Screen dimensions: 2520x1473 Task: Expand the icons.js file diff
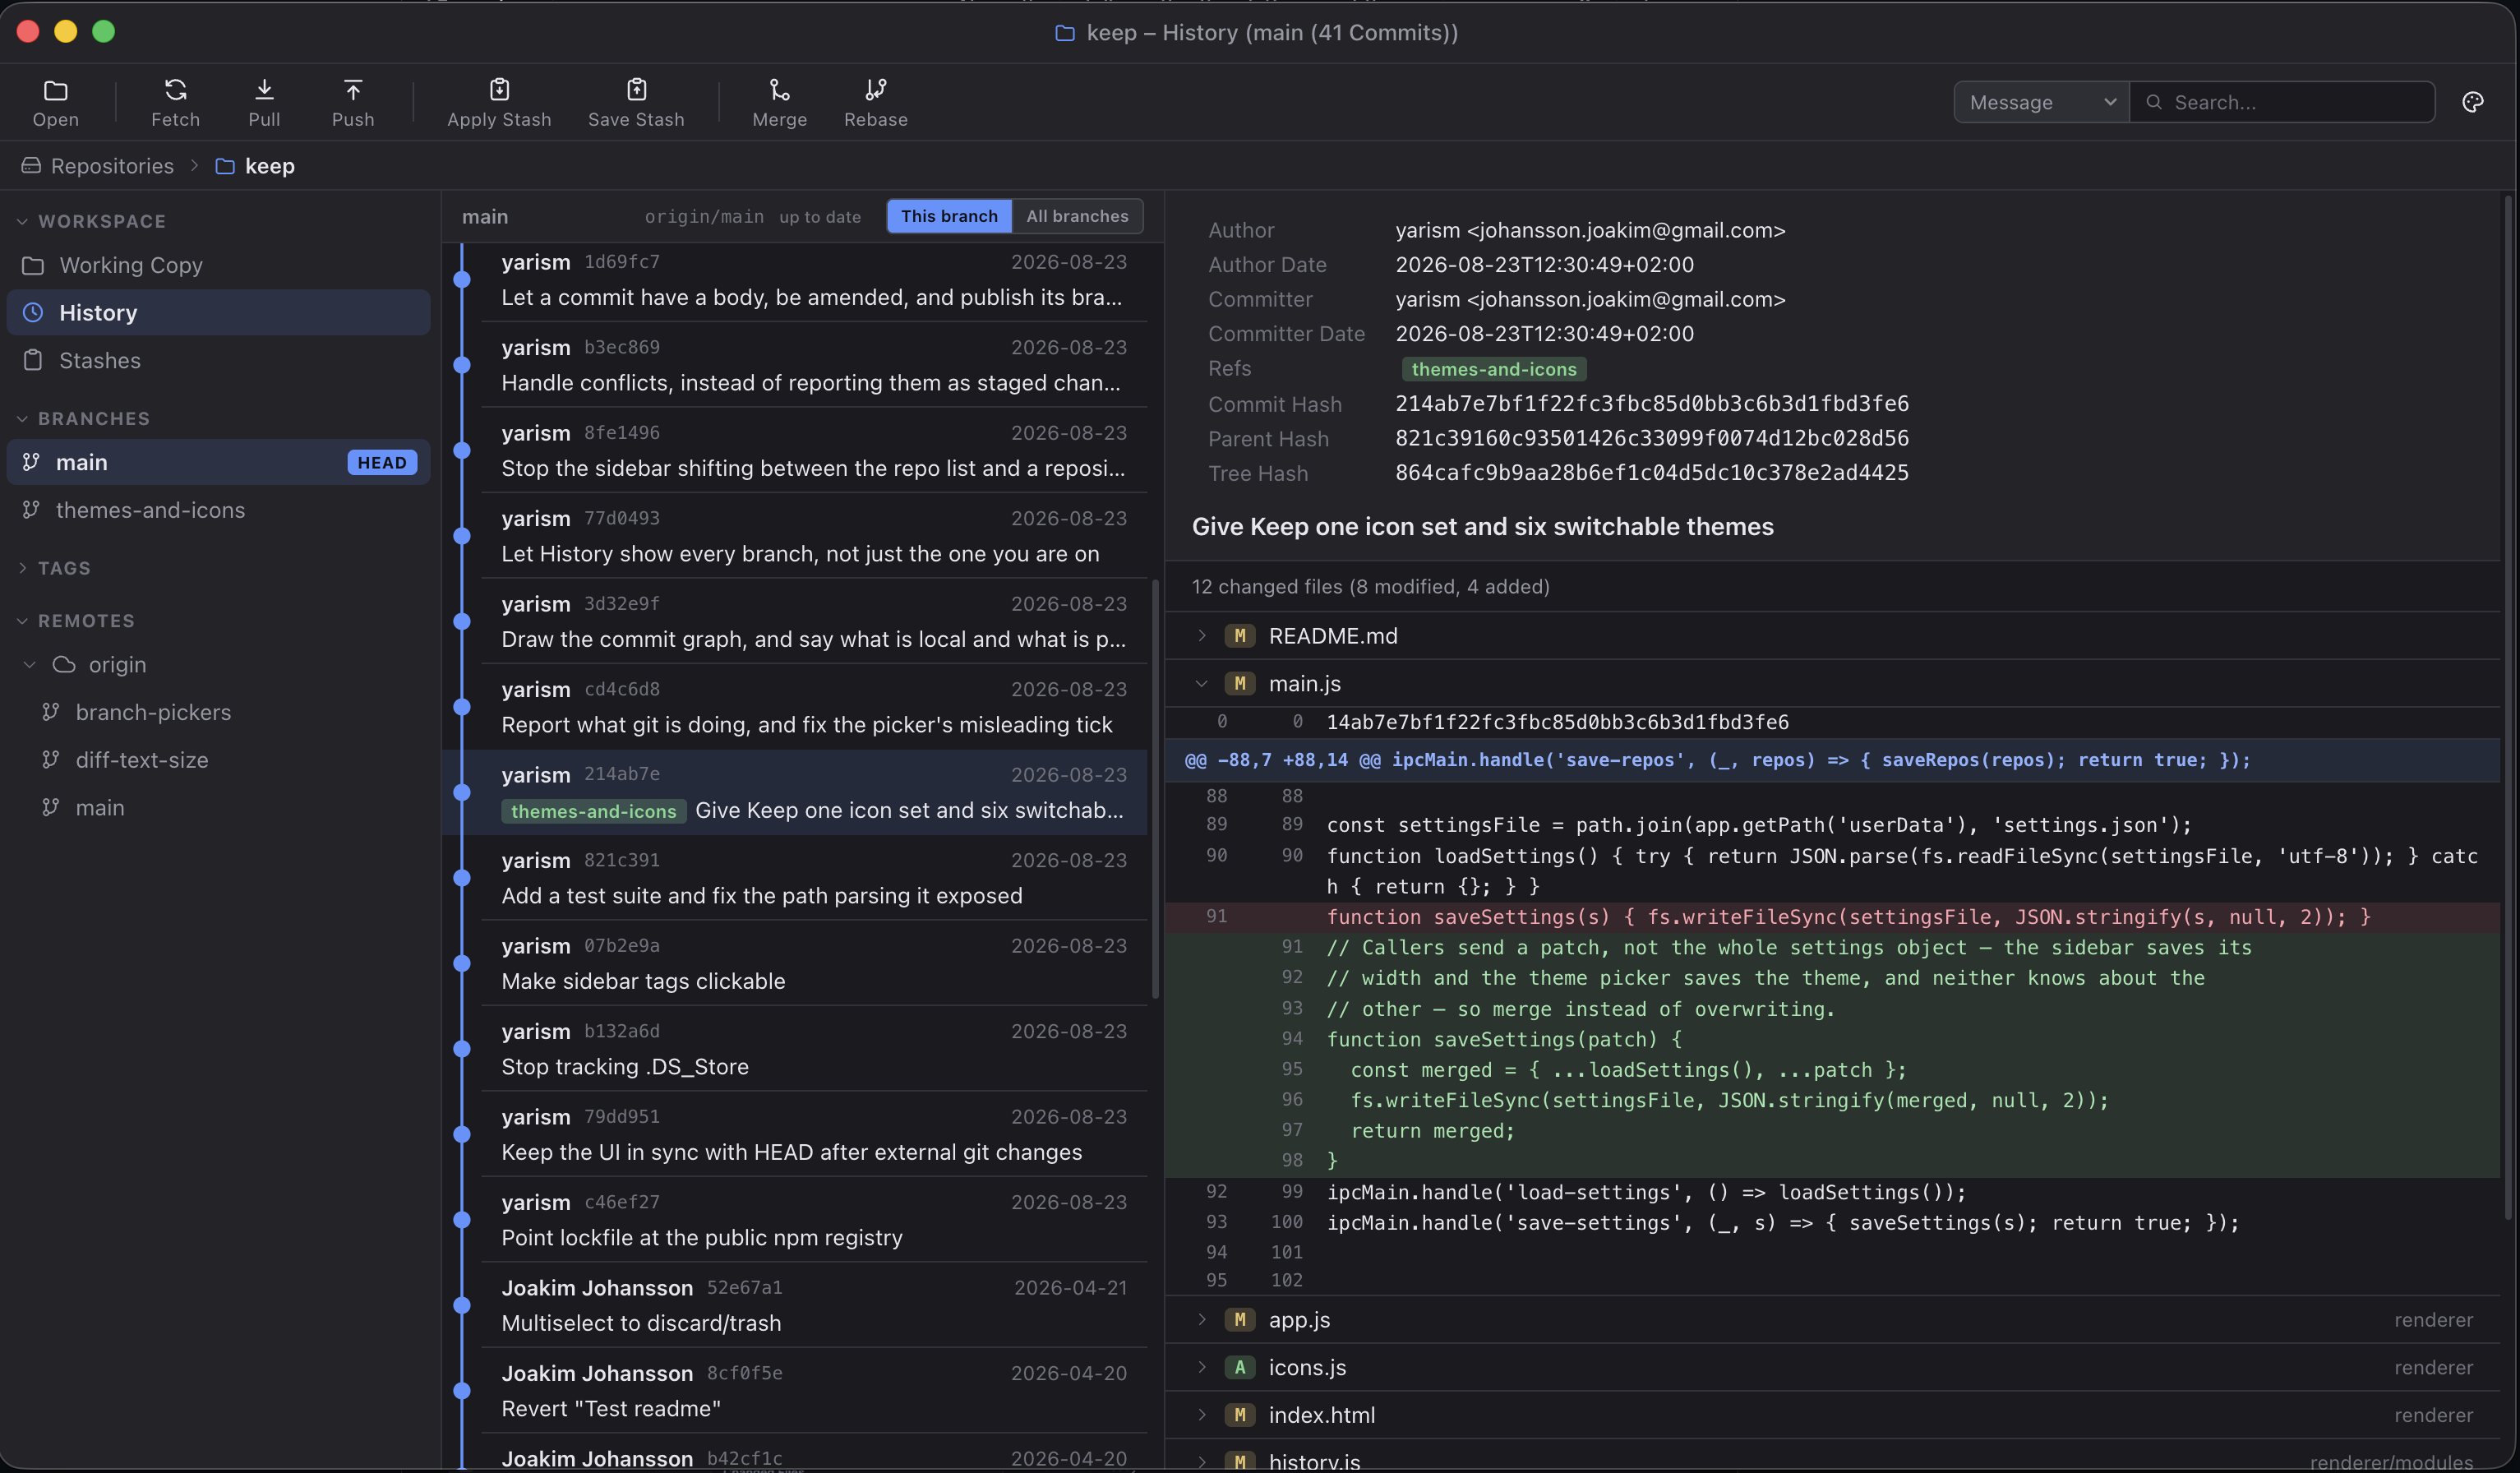coord(1202,1367)
